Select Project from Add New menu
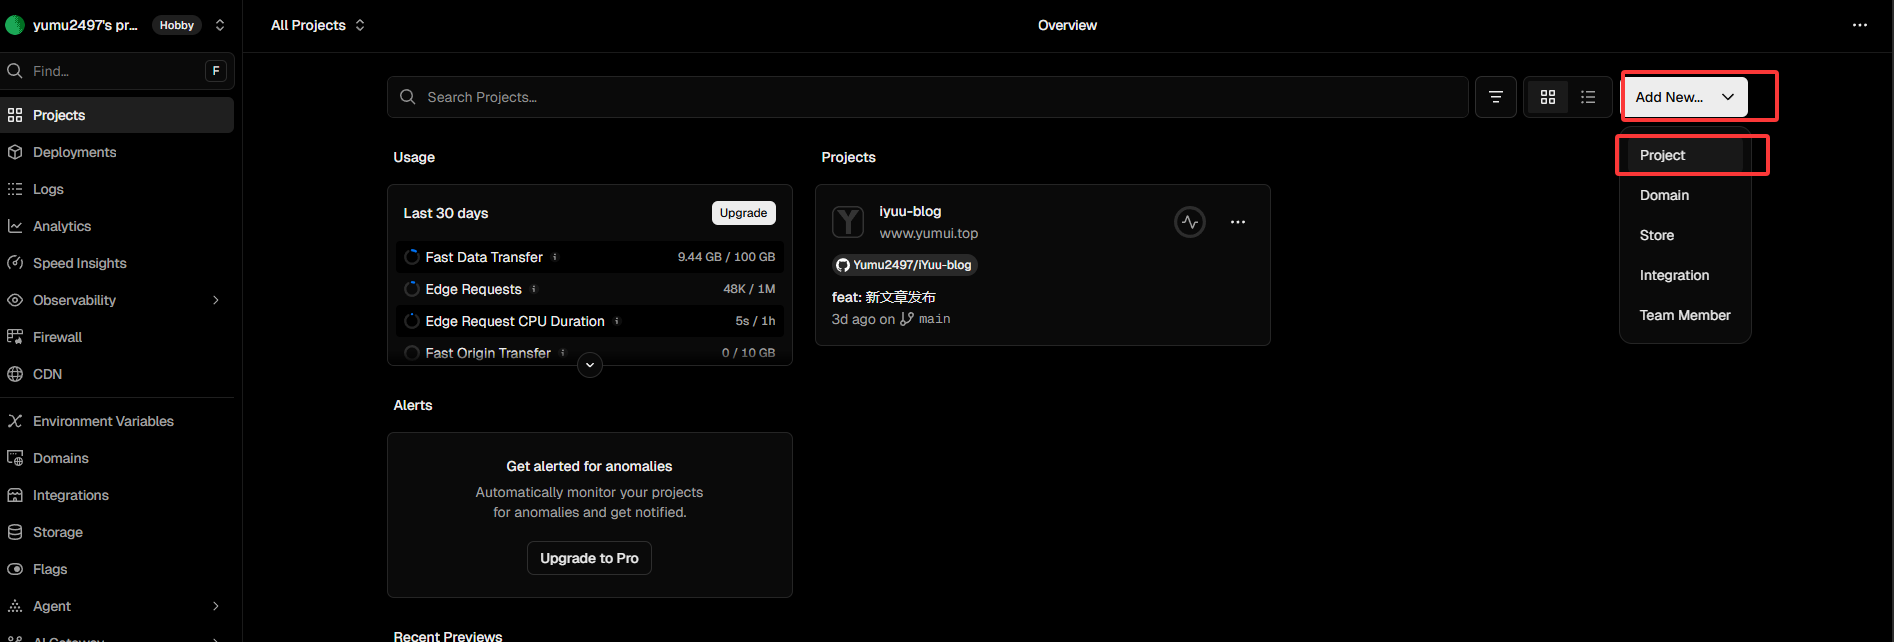1894x642 pixels. pos(1662,155)
